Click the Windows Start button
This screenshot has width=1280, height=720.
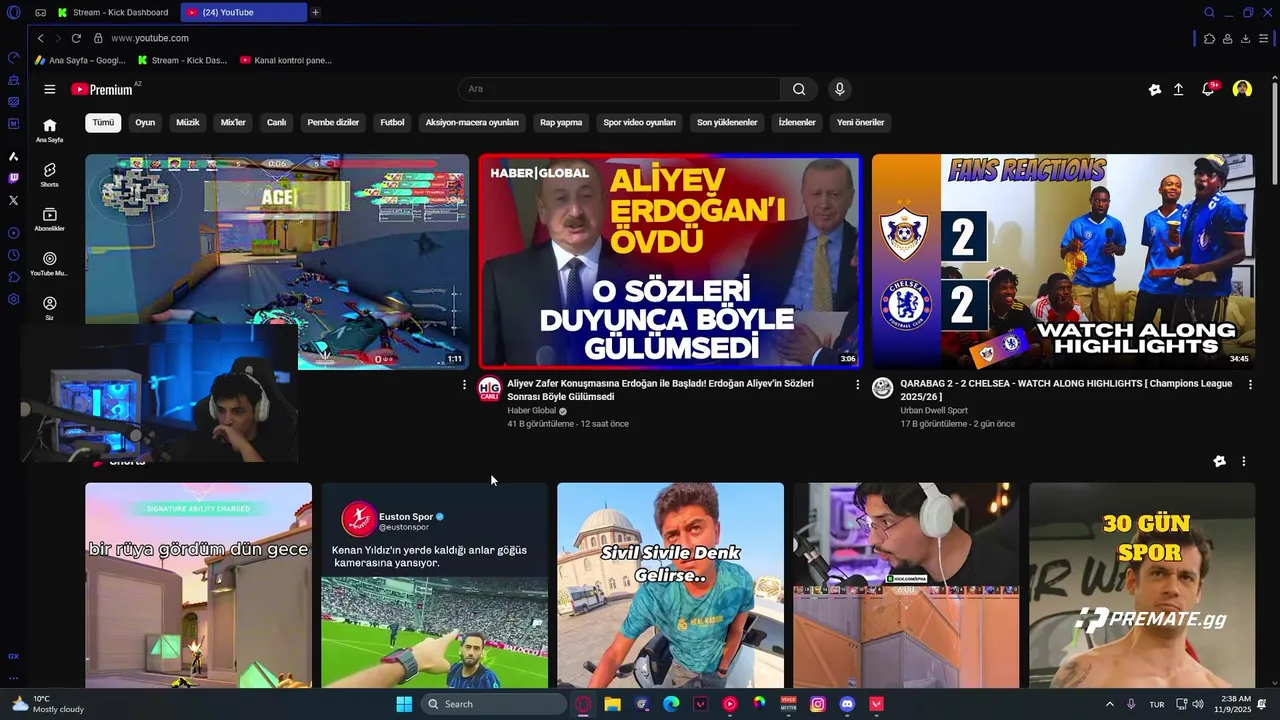point(404,704)
